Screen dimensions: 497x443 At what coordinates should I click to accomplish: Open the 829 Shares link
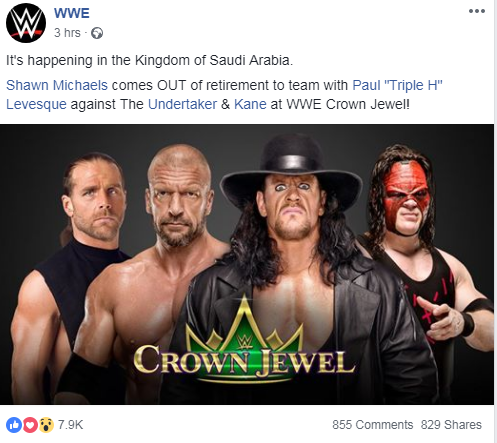click(x=451, y=425)
